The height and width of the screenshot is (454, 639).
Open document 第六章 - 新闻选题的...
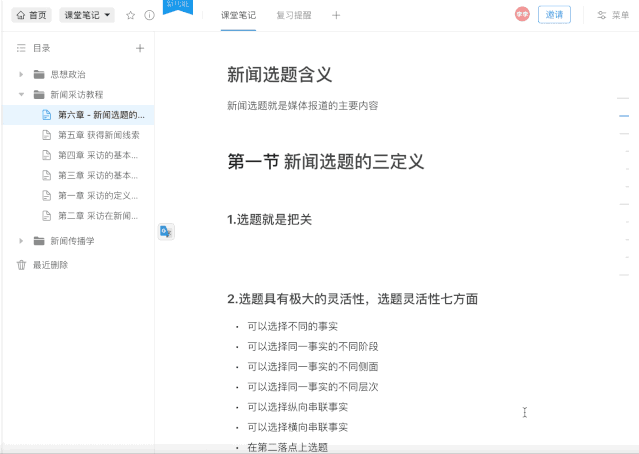[x=78, y=115]
